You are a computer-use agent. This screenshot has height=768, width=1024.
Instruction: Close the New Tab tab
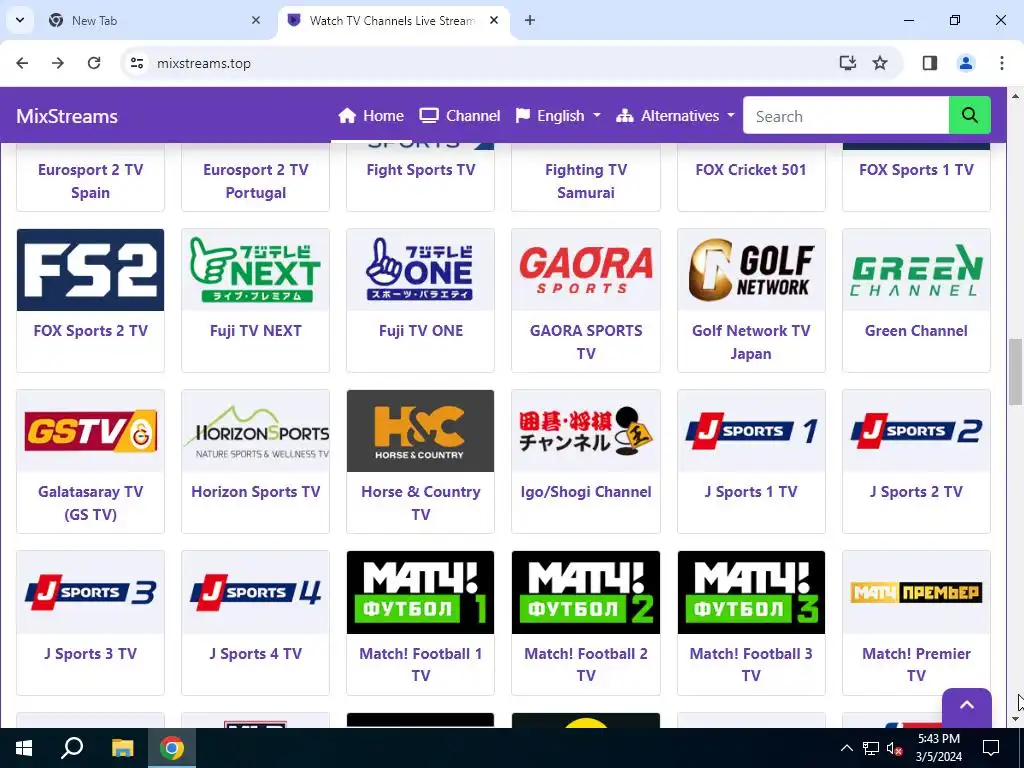coord(256,20)
